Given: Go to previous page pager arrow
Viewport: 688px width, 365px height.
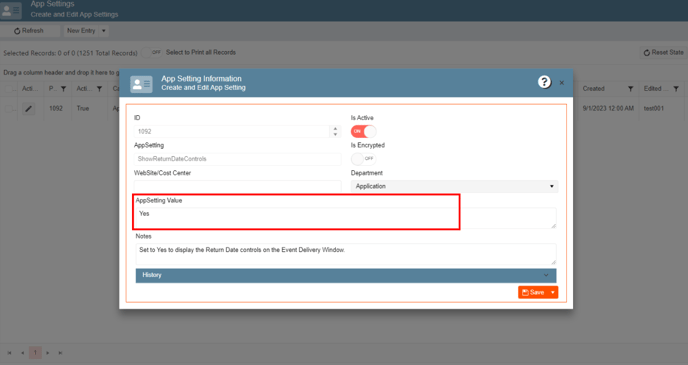Looking at the screenshot, I should point(22,353).
